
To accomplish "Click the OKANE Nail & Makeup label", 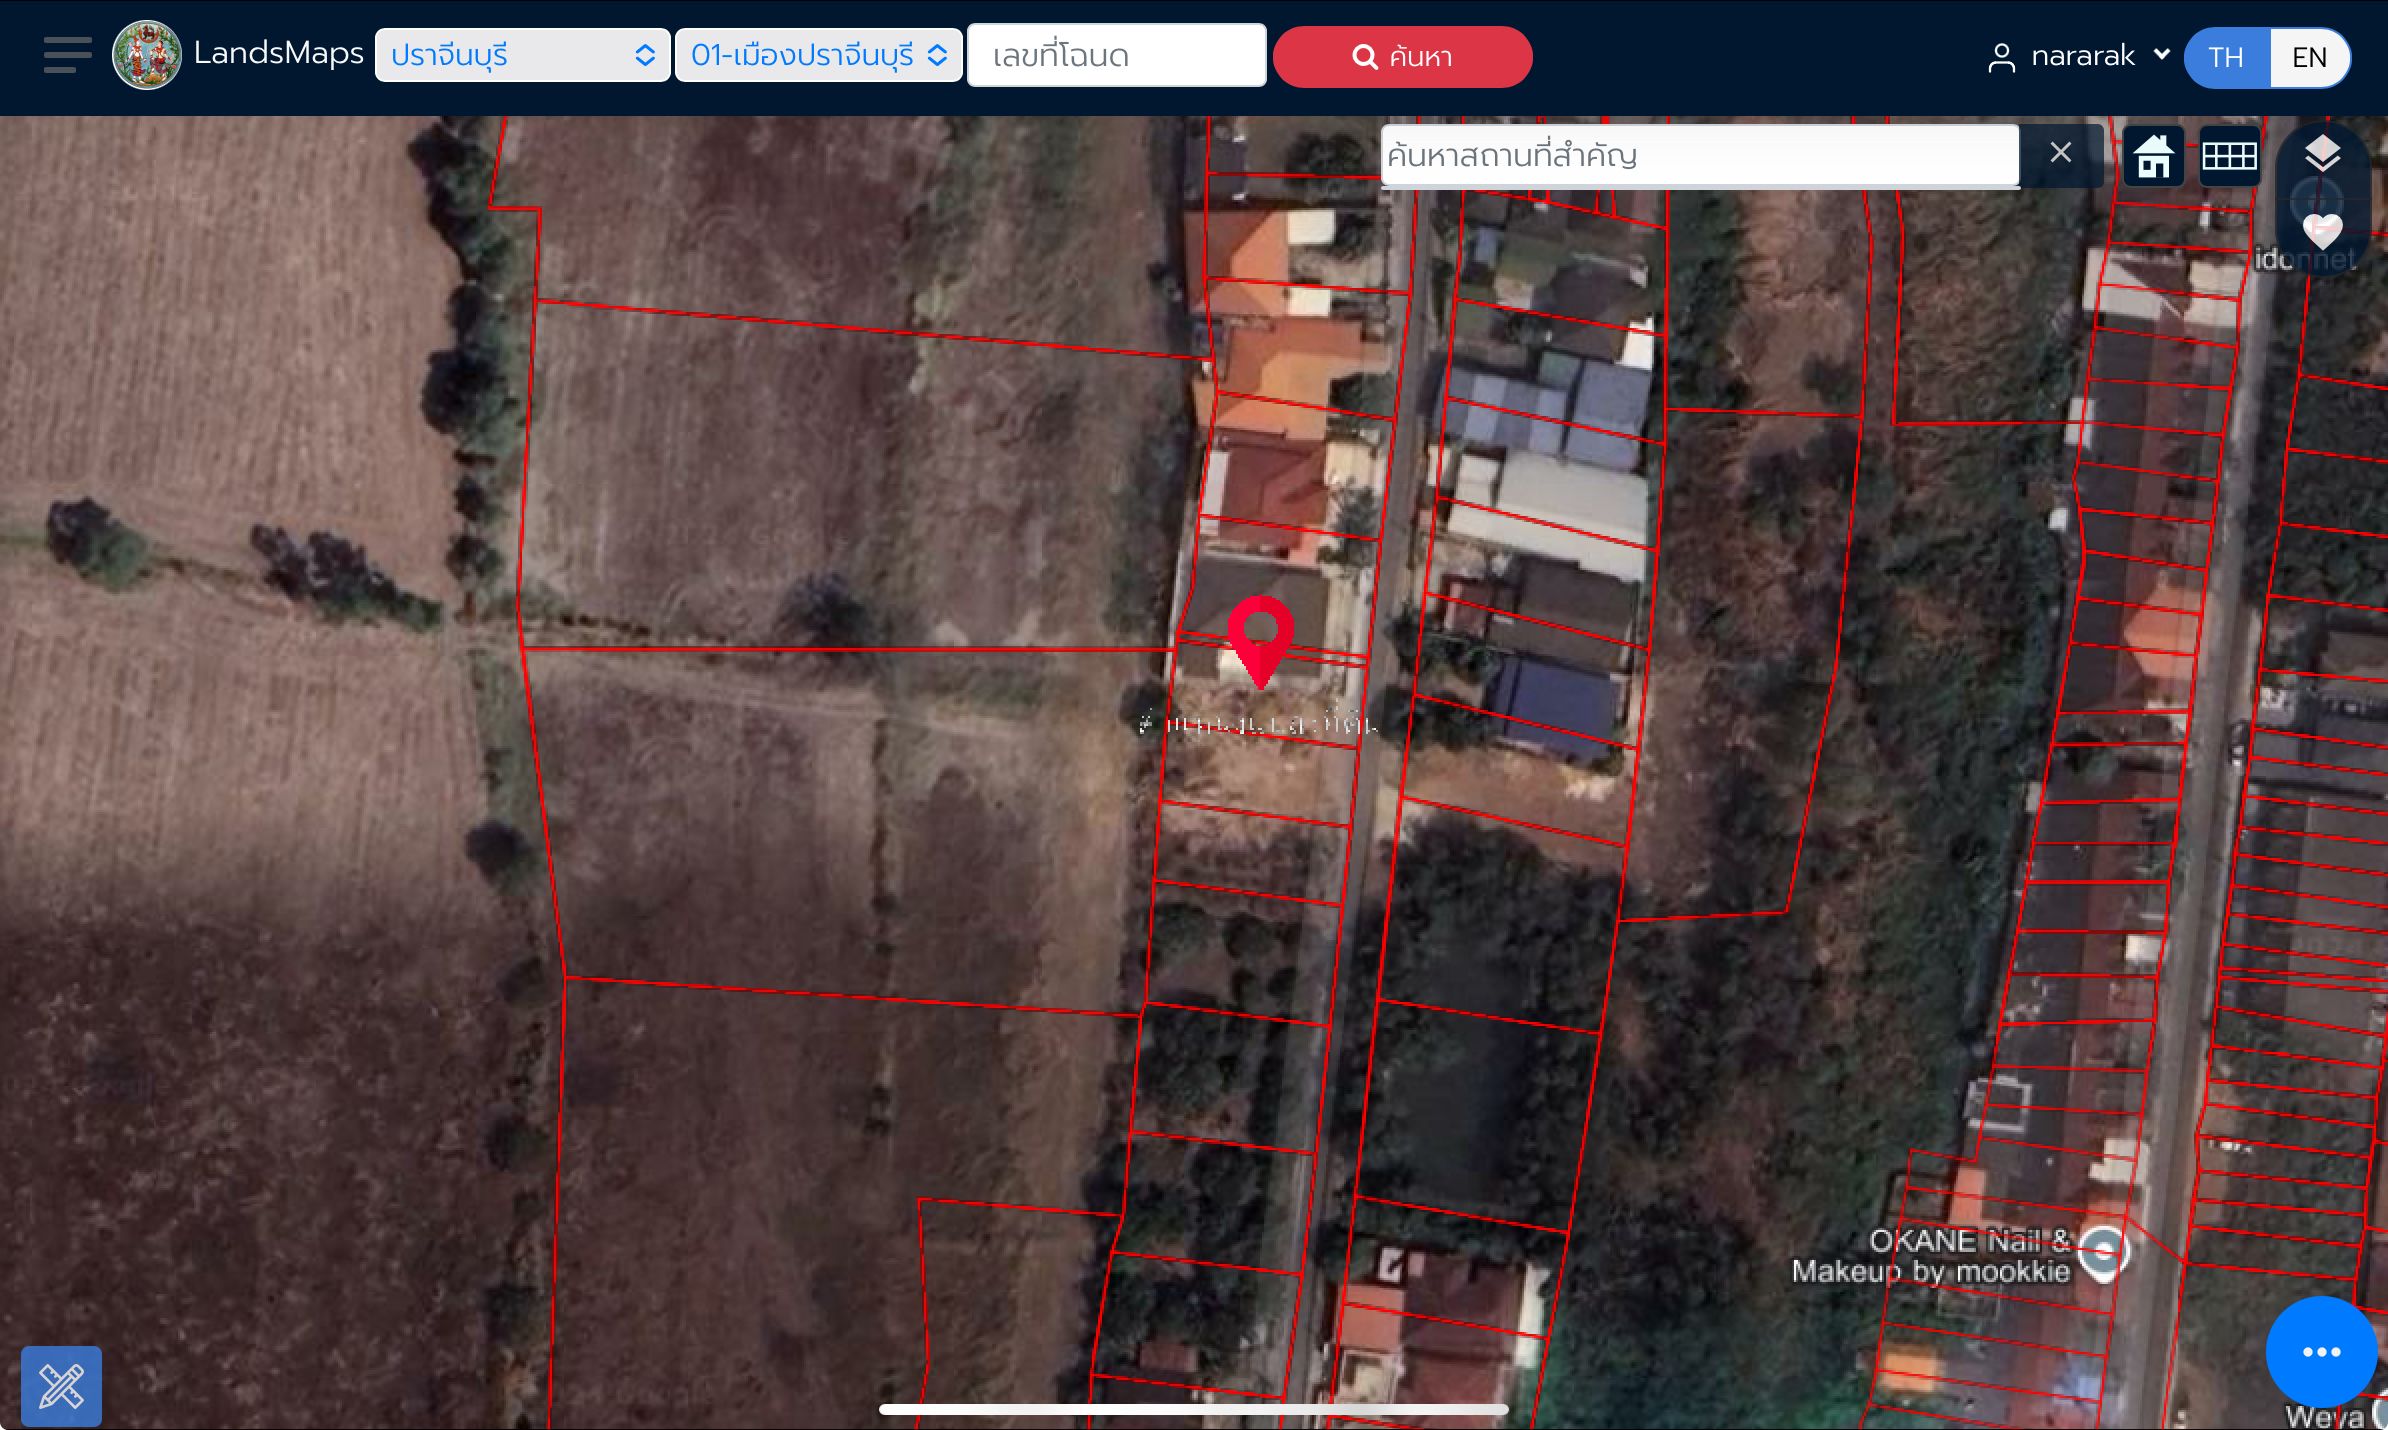I will pyautogui.click(x=1930, y=1256).
